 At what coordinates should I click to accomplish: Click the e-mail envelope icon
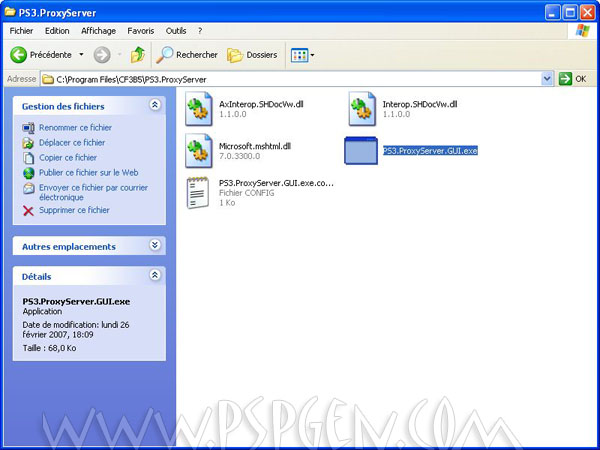29,188
